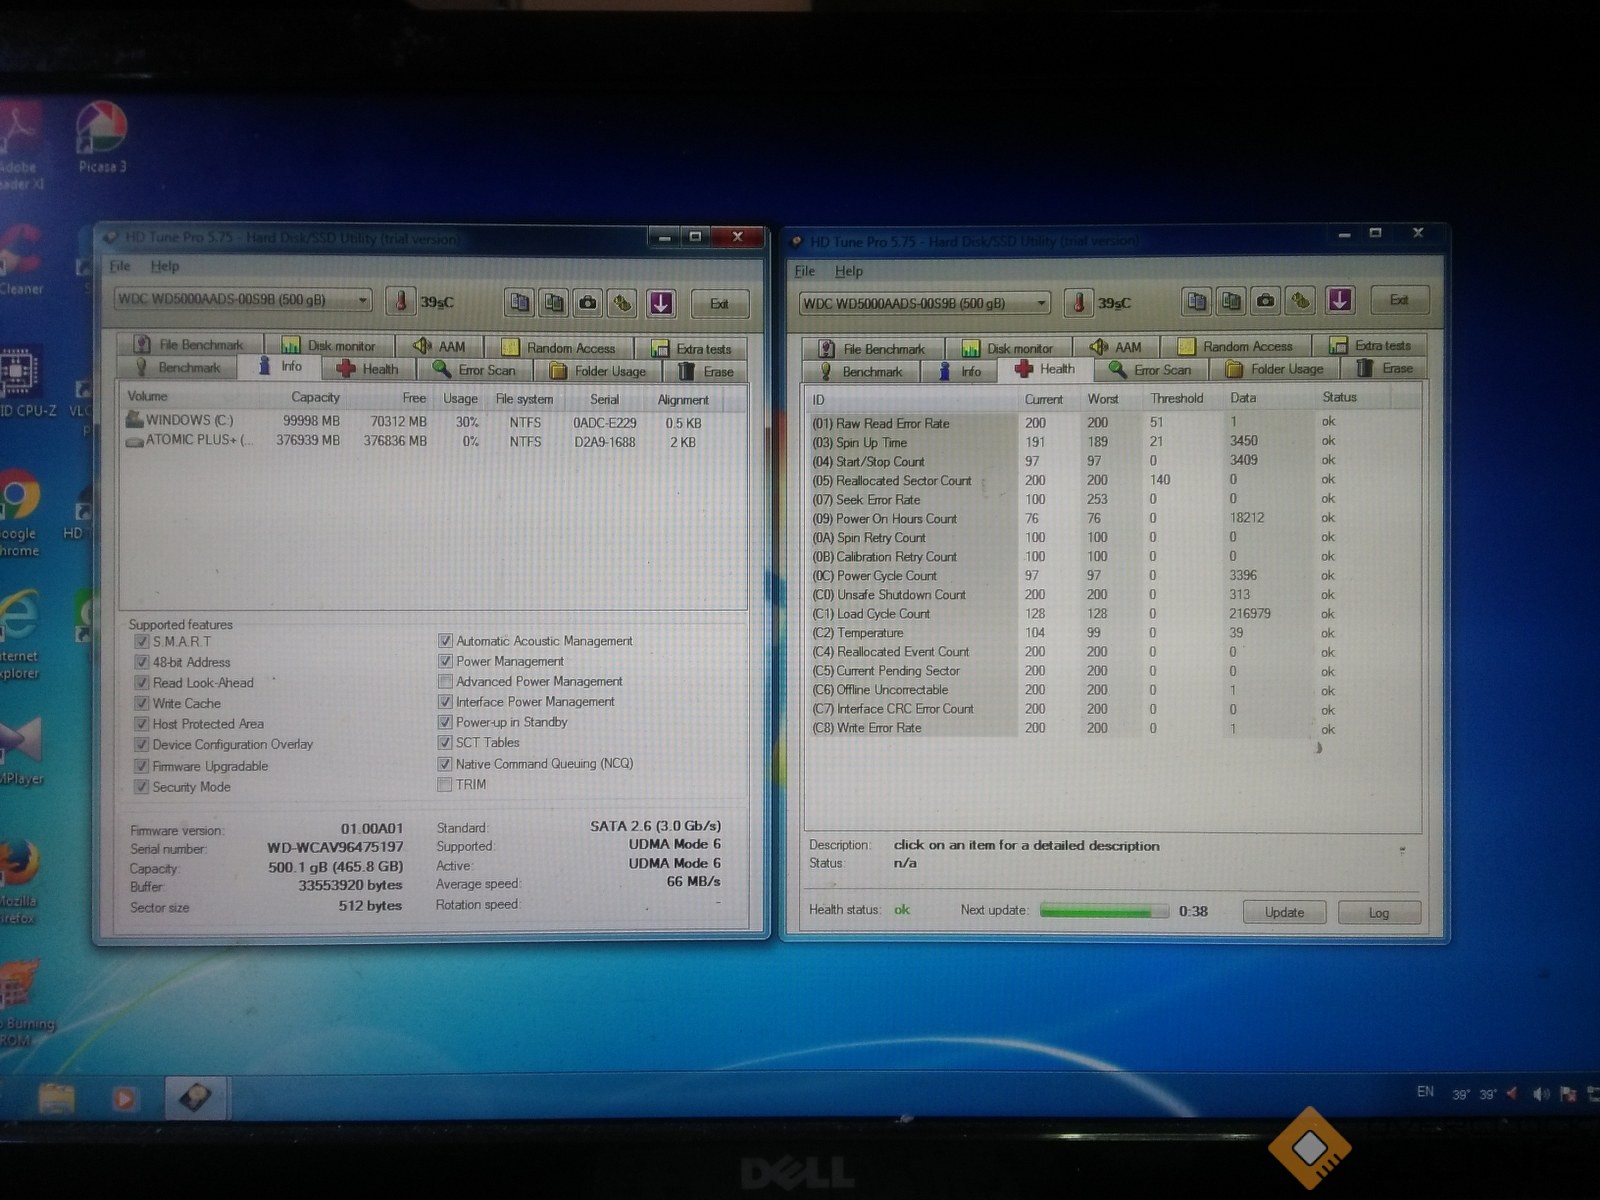Screen dimensions: 1600x1200
Task: Click the first copy icon in right window toolbar
Action: pos(1197,300)
